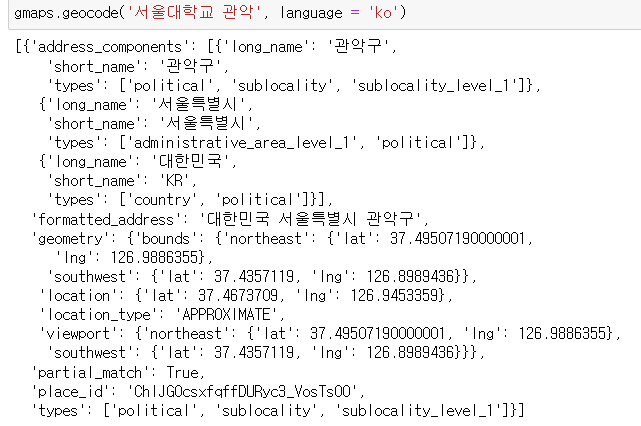Click the 'APPROXIMATE' location_type value

[x=226, y=315]
